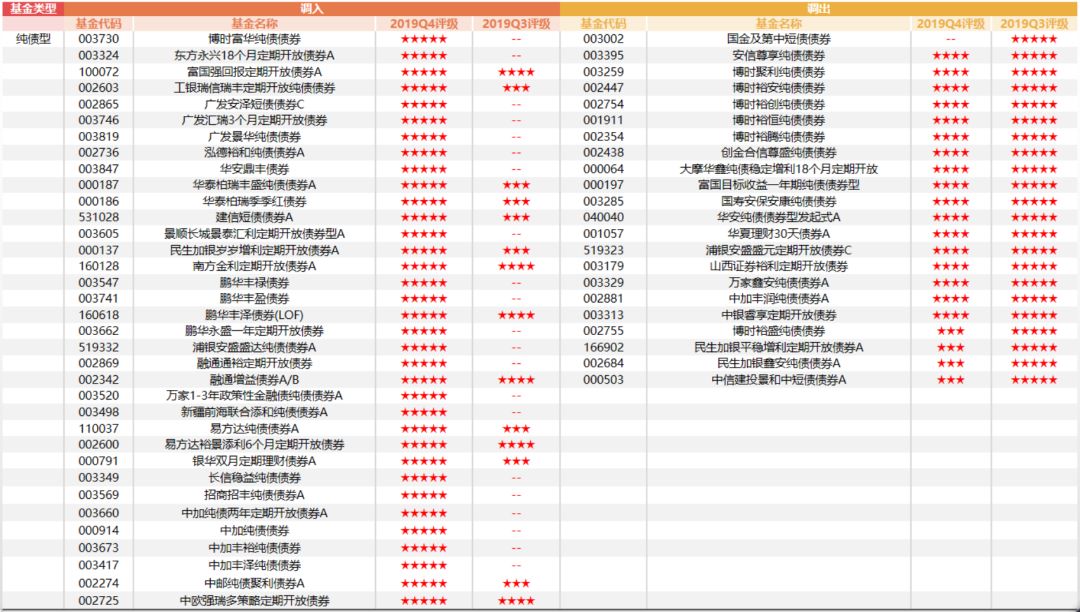Screen dimensions: 1080x612
Task: Select fund code 003259
Action: pyautogui.click(x=603, y=72)
